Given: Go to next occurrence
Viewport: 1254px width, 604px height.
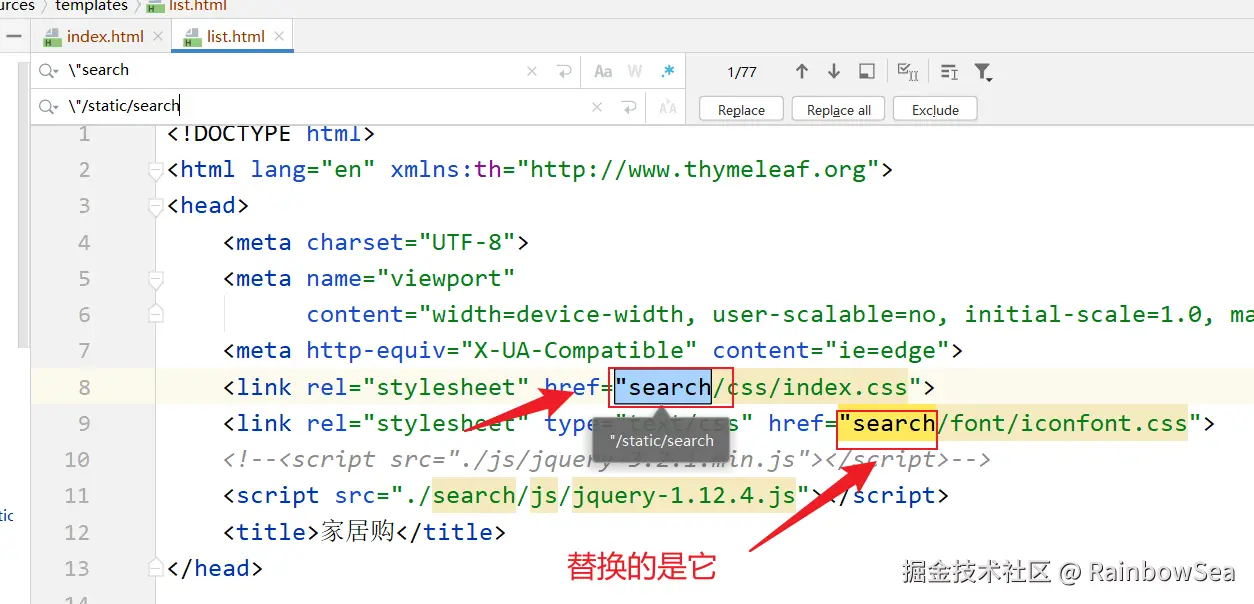Looking at the screenshot, I should pyautogui.click(x=834, y=71).
